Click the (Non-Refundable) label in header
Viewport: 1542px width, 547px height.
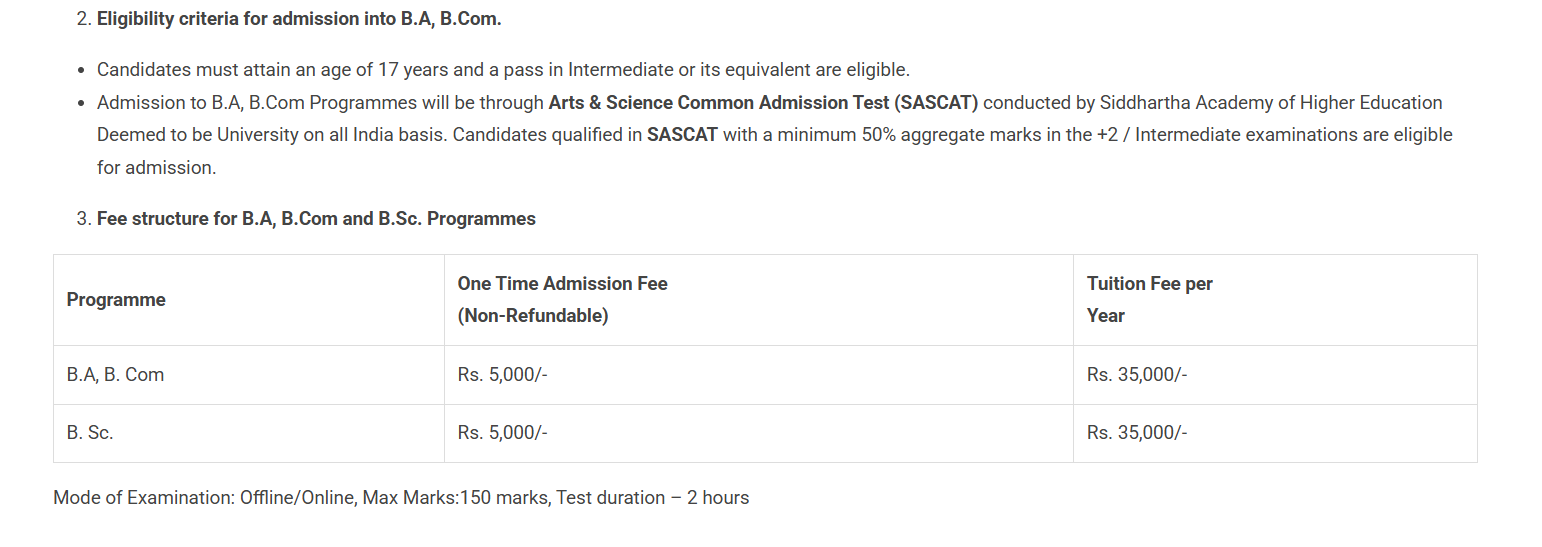point(533,315)
